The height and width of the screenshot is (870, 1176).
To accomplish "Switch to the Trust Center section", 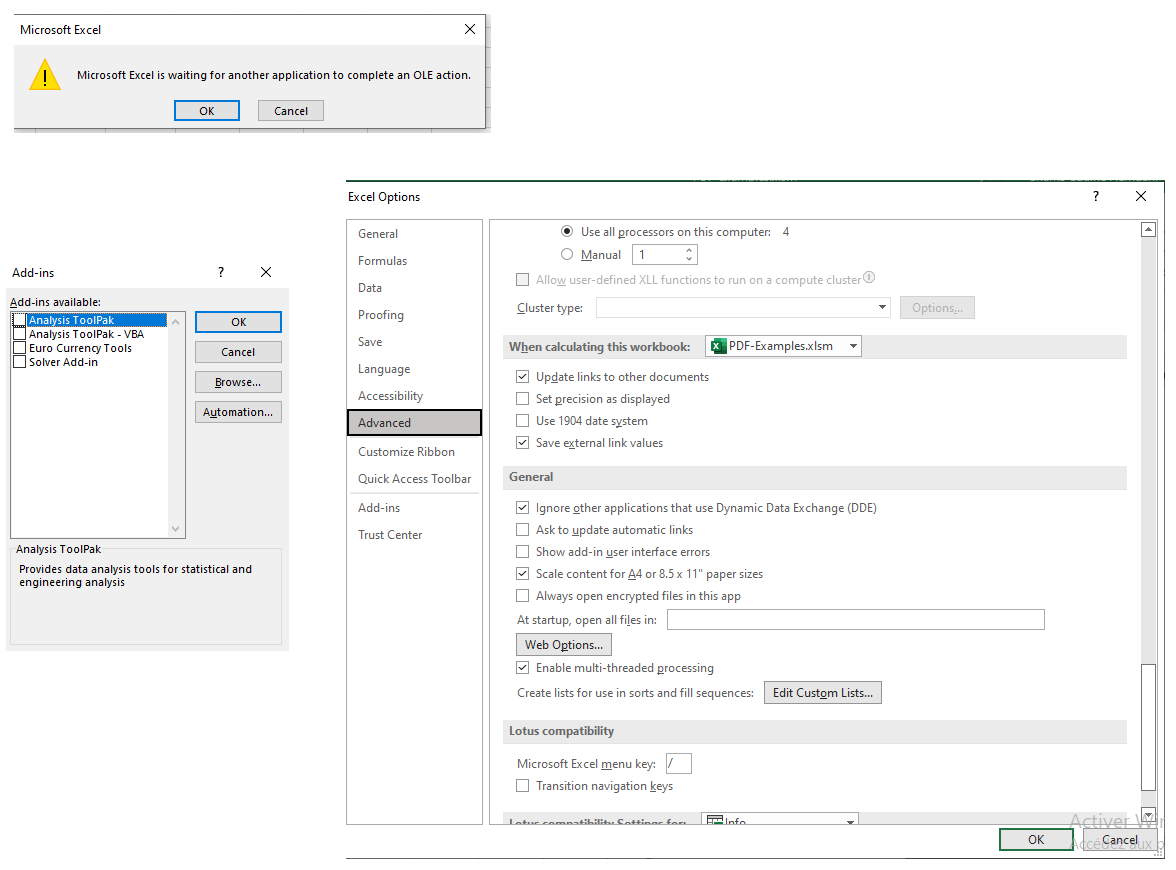I will pos(390,534).
